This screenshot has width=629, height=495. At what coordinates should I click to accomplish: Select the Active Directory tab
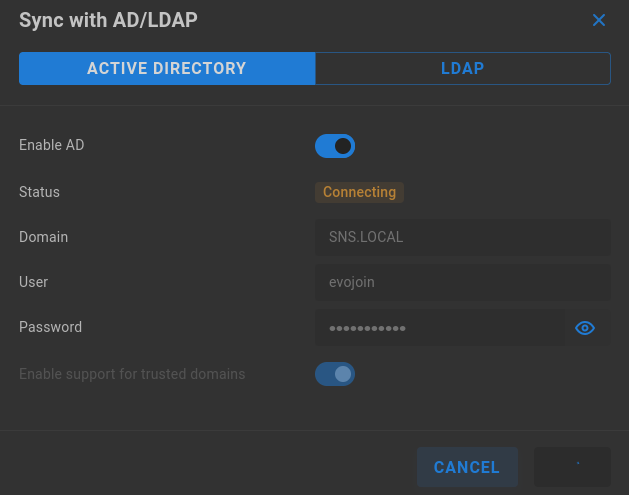pyautogui.click(x=167, y=68)
